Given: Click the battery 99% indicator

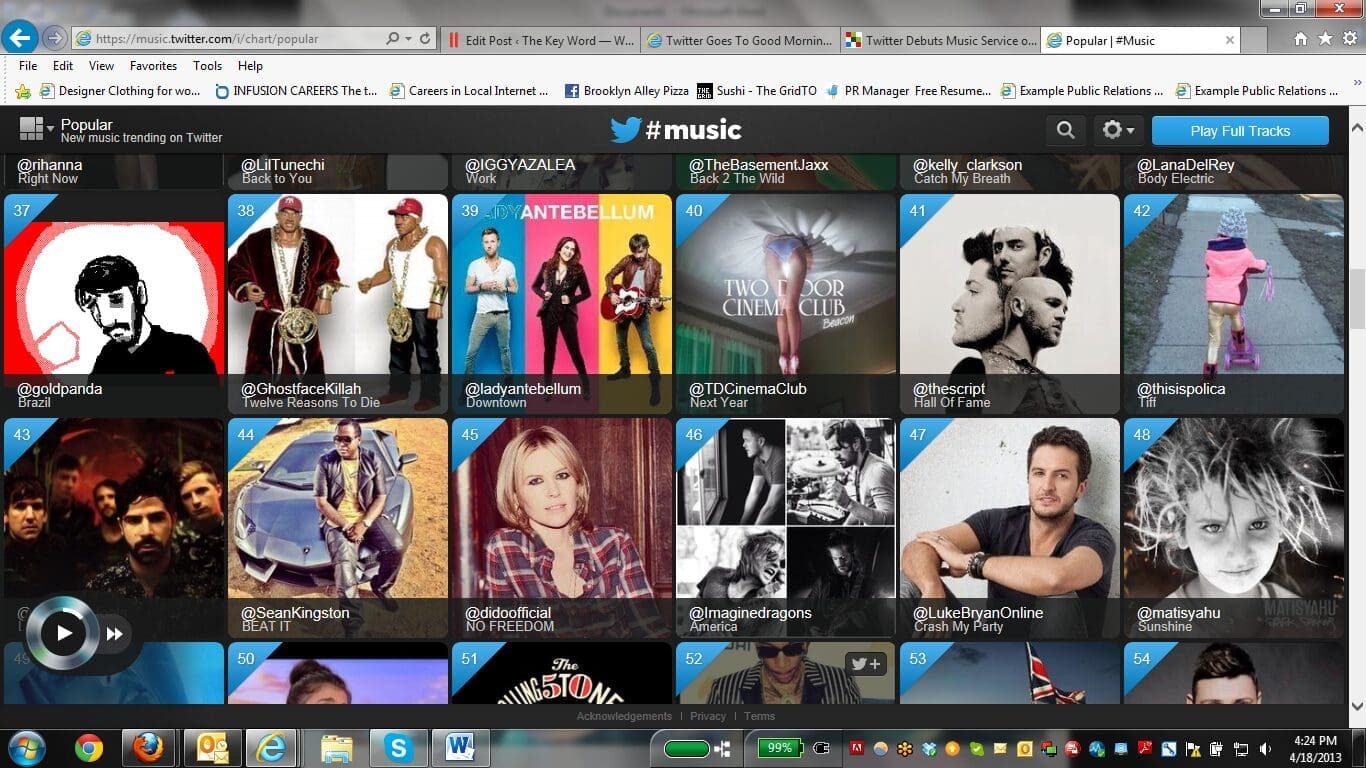Looking at the screenshot, I should pyautogui.click(x=779, y=748).
